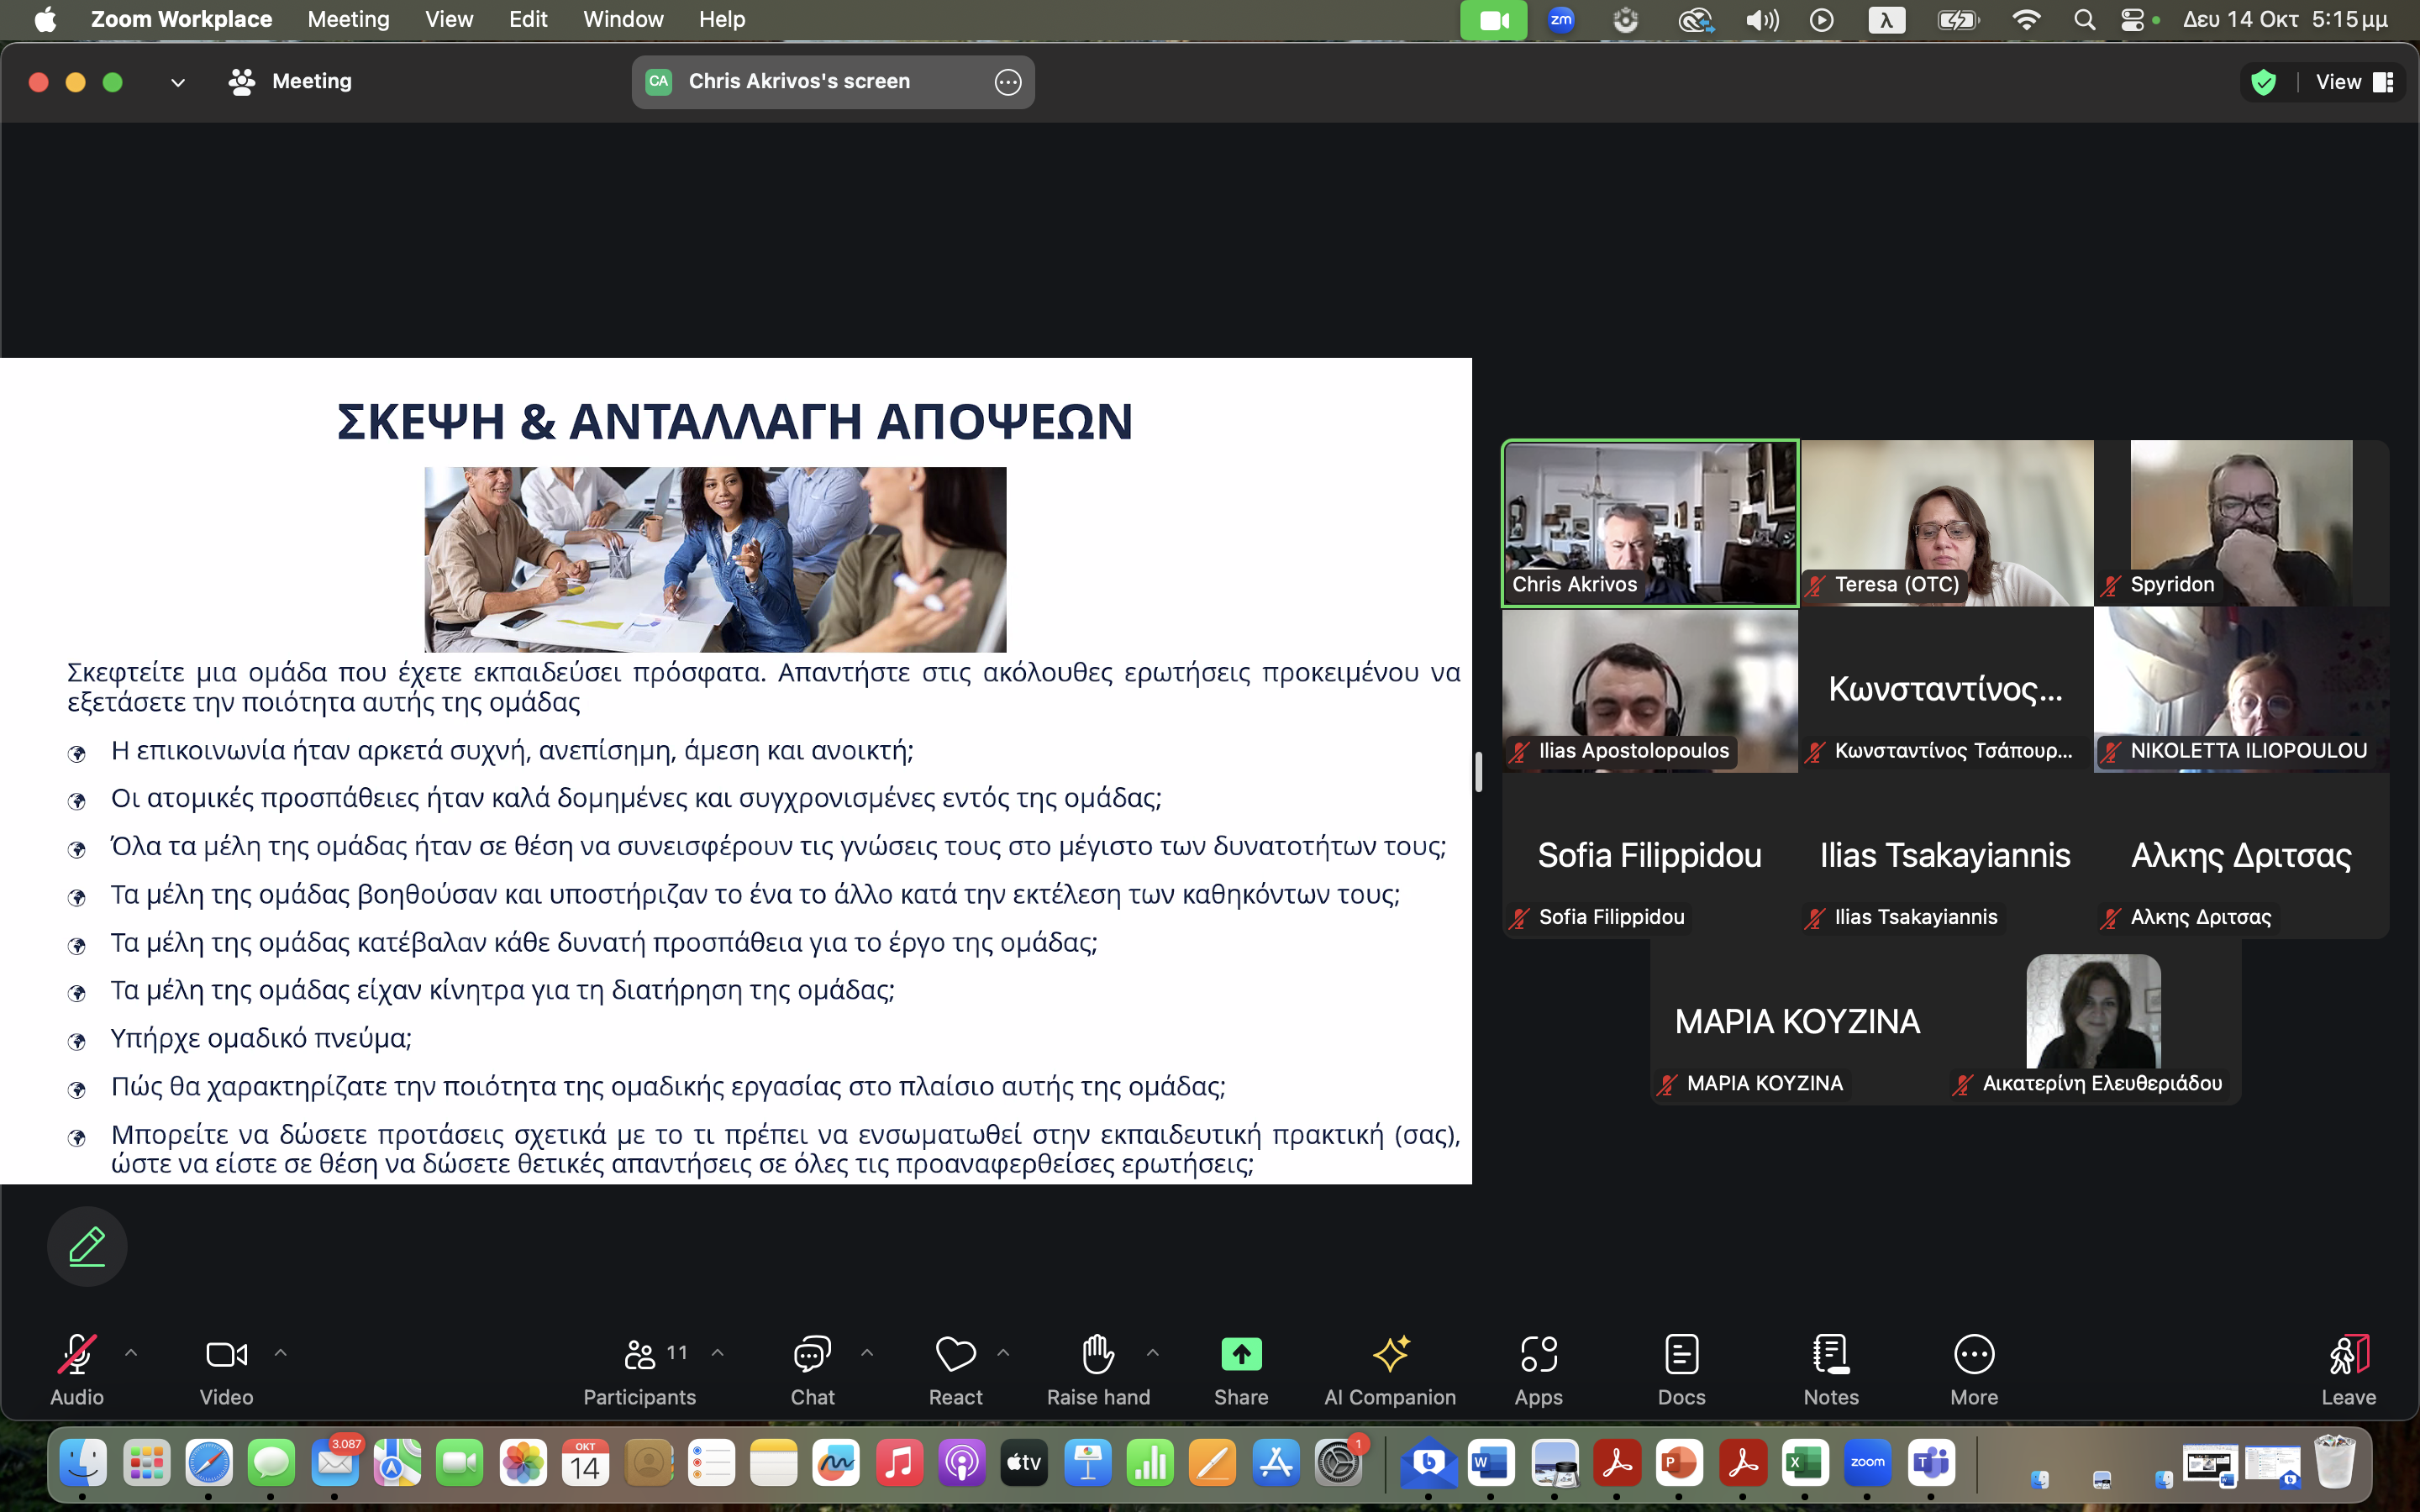Open the Chat panel
This screenshot has width=2420, height=1512.
tap(812, 1370)
